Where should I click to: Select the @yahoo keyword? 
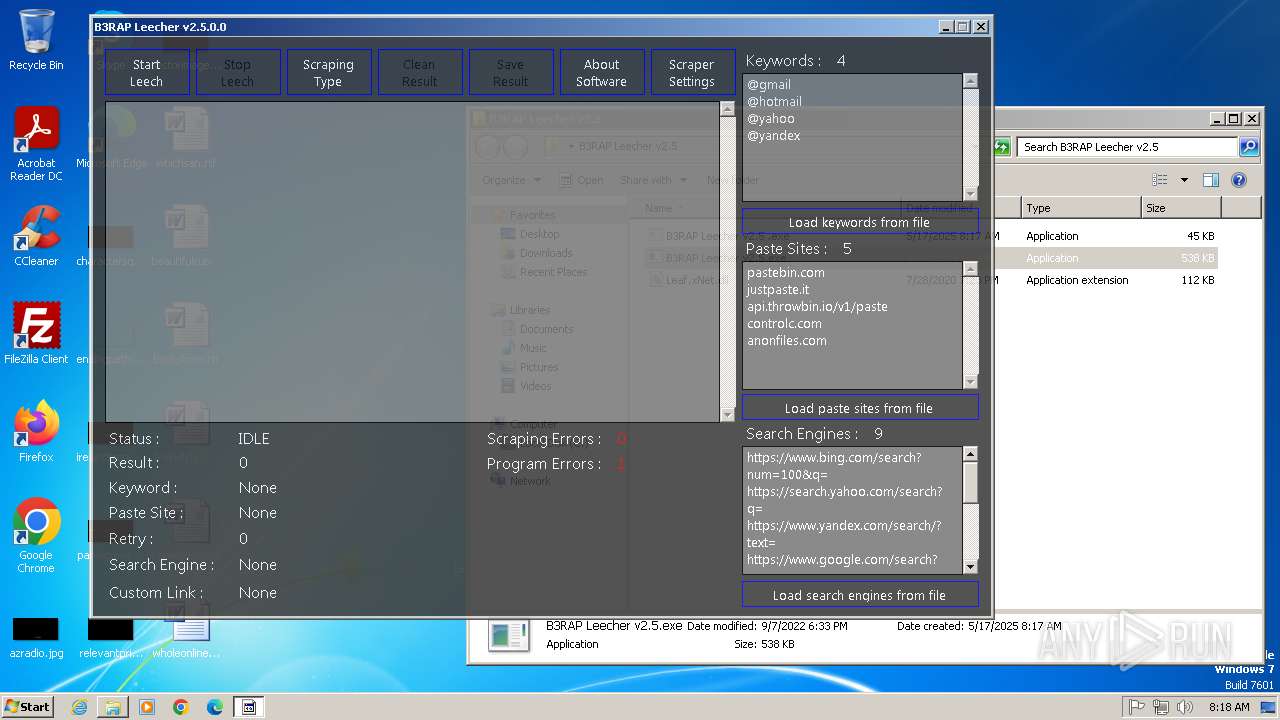coord(771,119)
